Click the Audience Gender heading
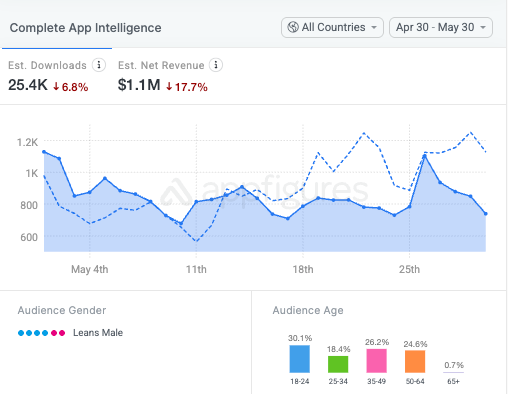Screen dimensions: 508x394 click(62, 310)
